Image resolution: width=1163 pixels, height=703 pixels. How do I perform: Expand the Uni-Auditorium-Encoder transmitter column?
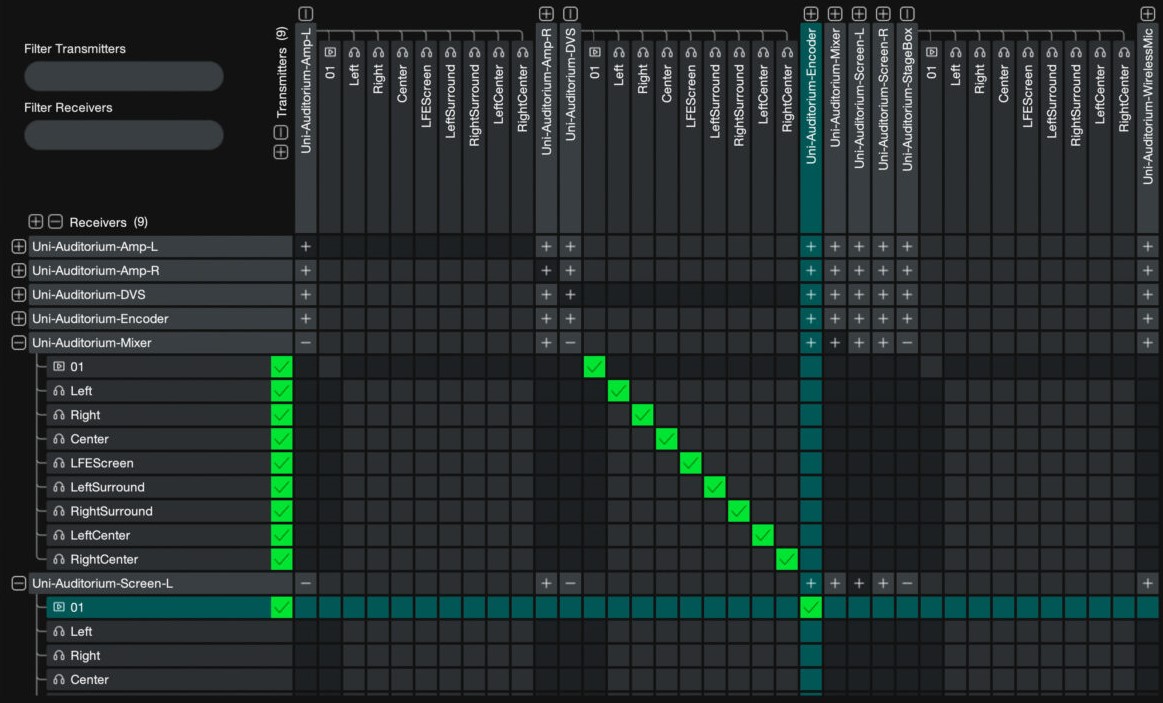811,13
